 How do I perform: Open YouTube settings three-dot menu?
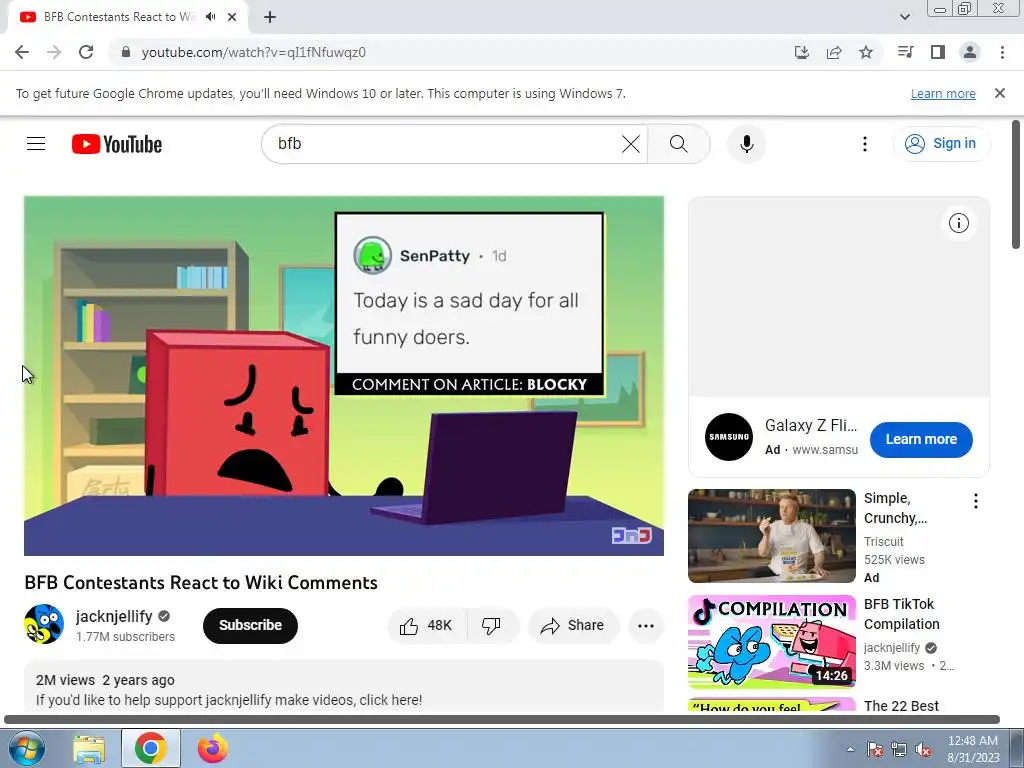click(865, 144)
